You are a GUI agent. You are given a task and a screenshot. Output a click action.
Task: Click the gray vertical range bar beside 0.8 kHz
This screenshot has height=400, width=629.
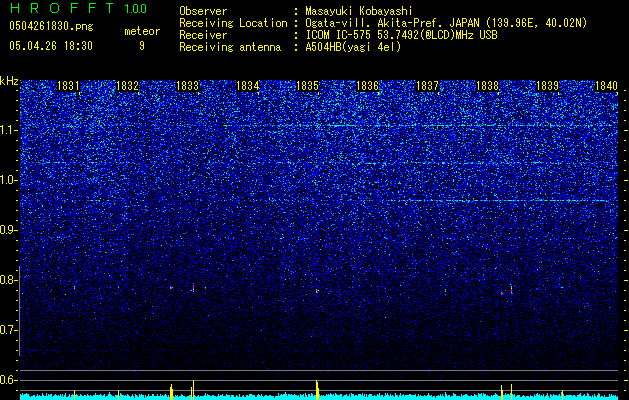(19, 311)
